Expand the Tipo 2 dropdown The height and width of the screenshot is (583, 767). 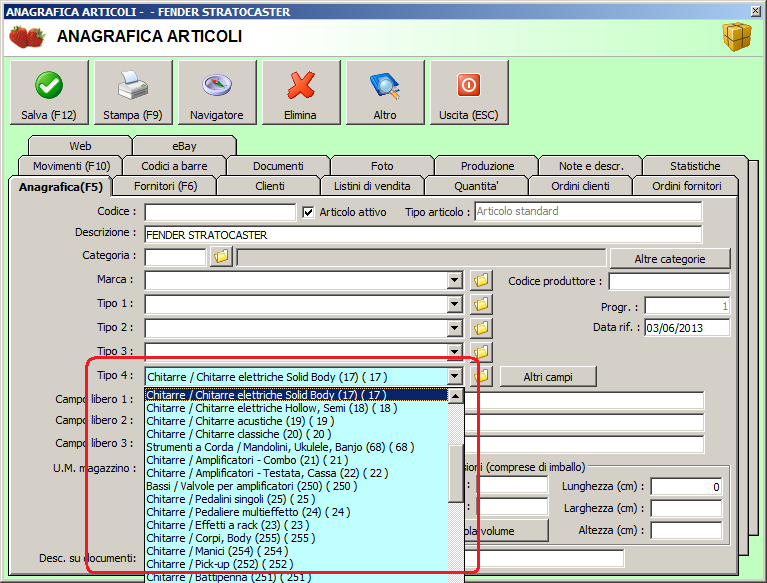455,328
